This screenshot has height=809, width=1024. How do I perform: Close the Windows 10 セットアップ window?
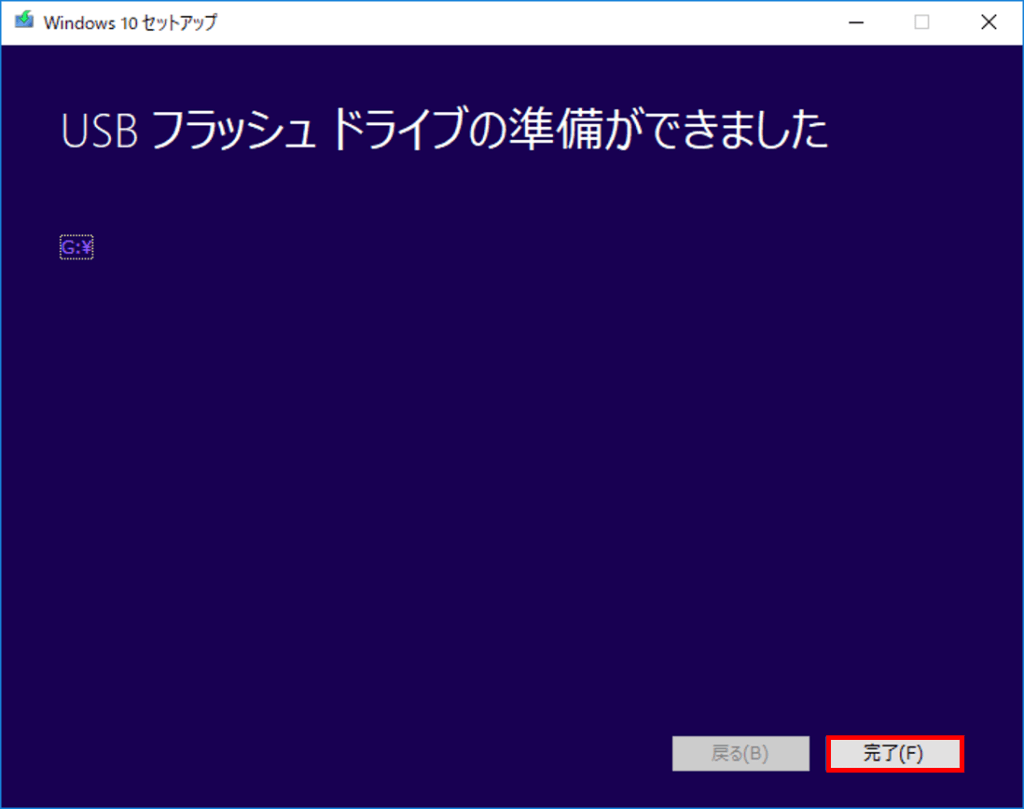(989, 22)
